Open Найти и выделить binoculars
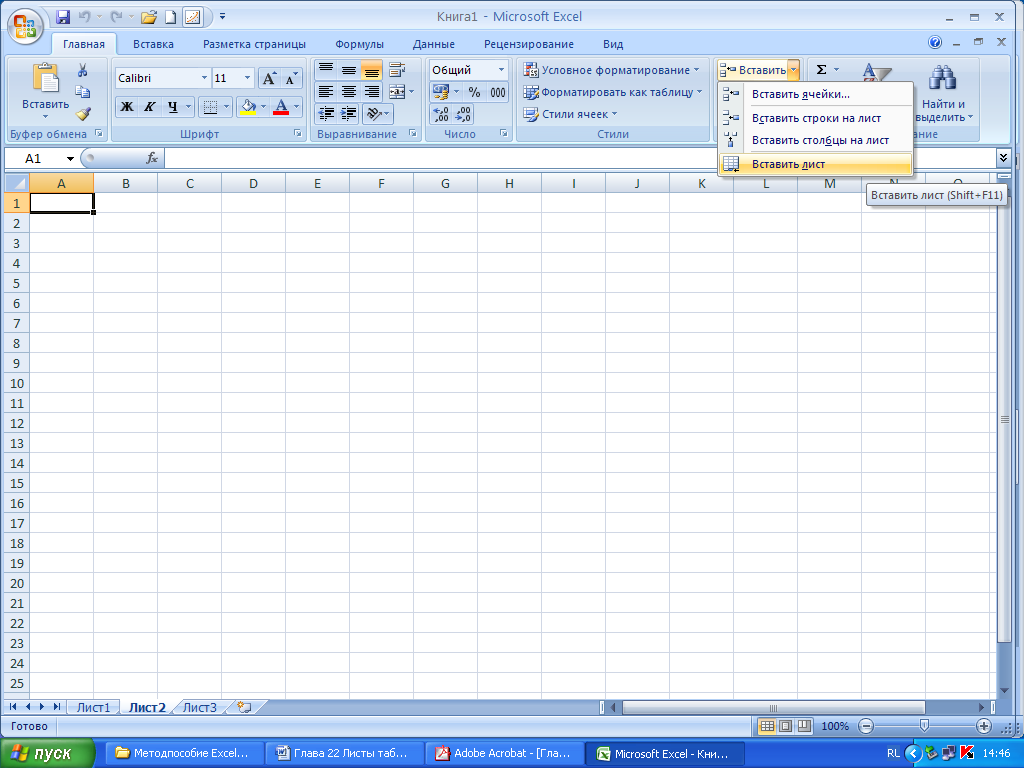Image resolution: width=1024 pixels, height=768 pixels. coord(943,91)
